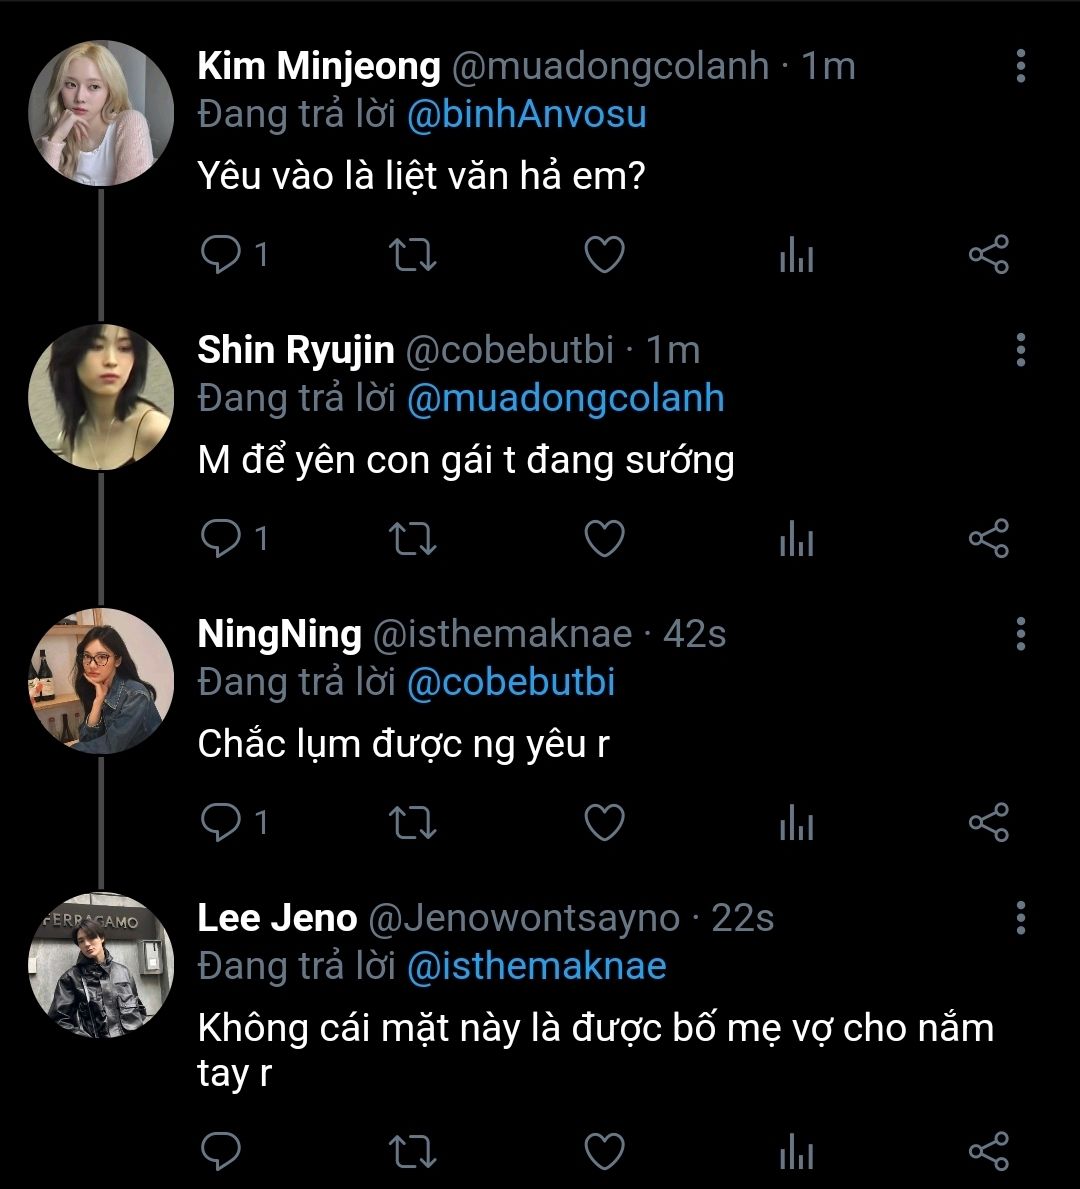Open NingNing's profile picture
The height and width of the screenshot is (1189, 1080).
(x=101, y=681)
